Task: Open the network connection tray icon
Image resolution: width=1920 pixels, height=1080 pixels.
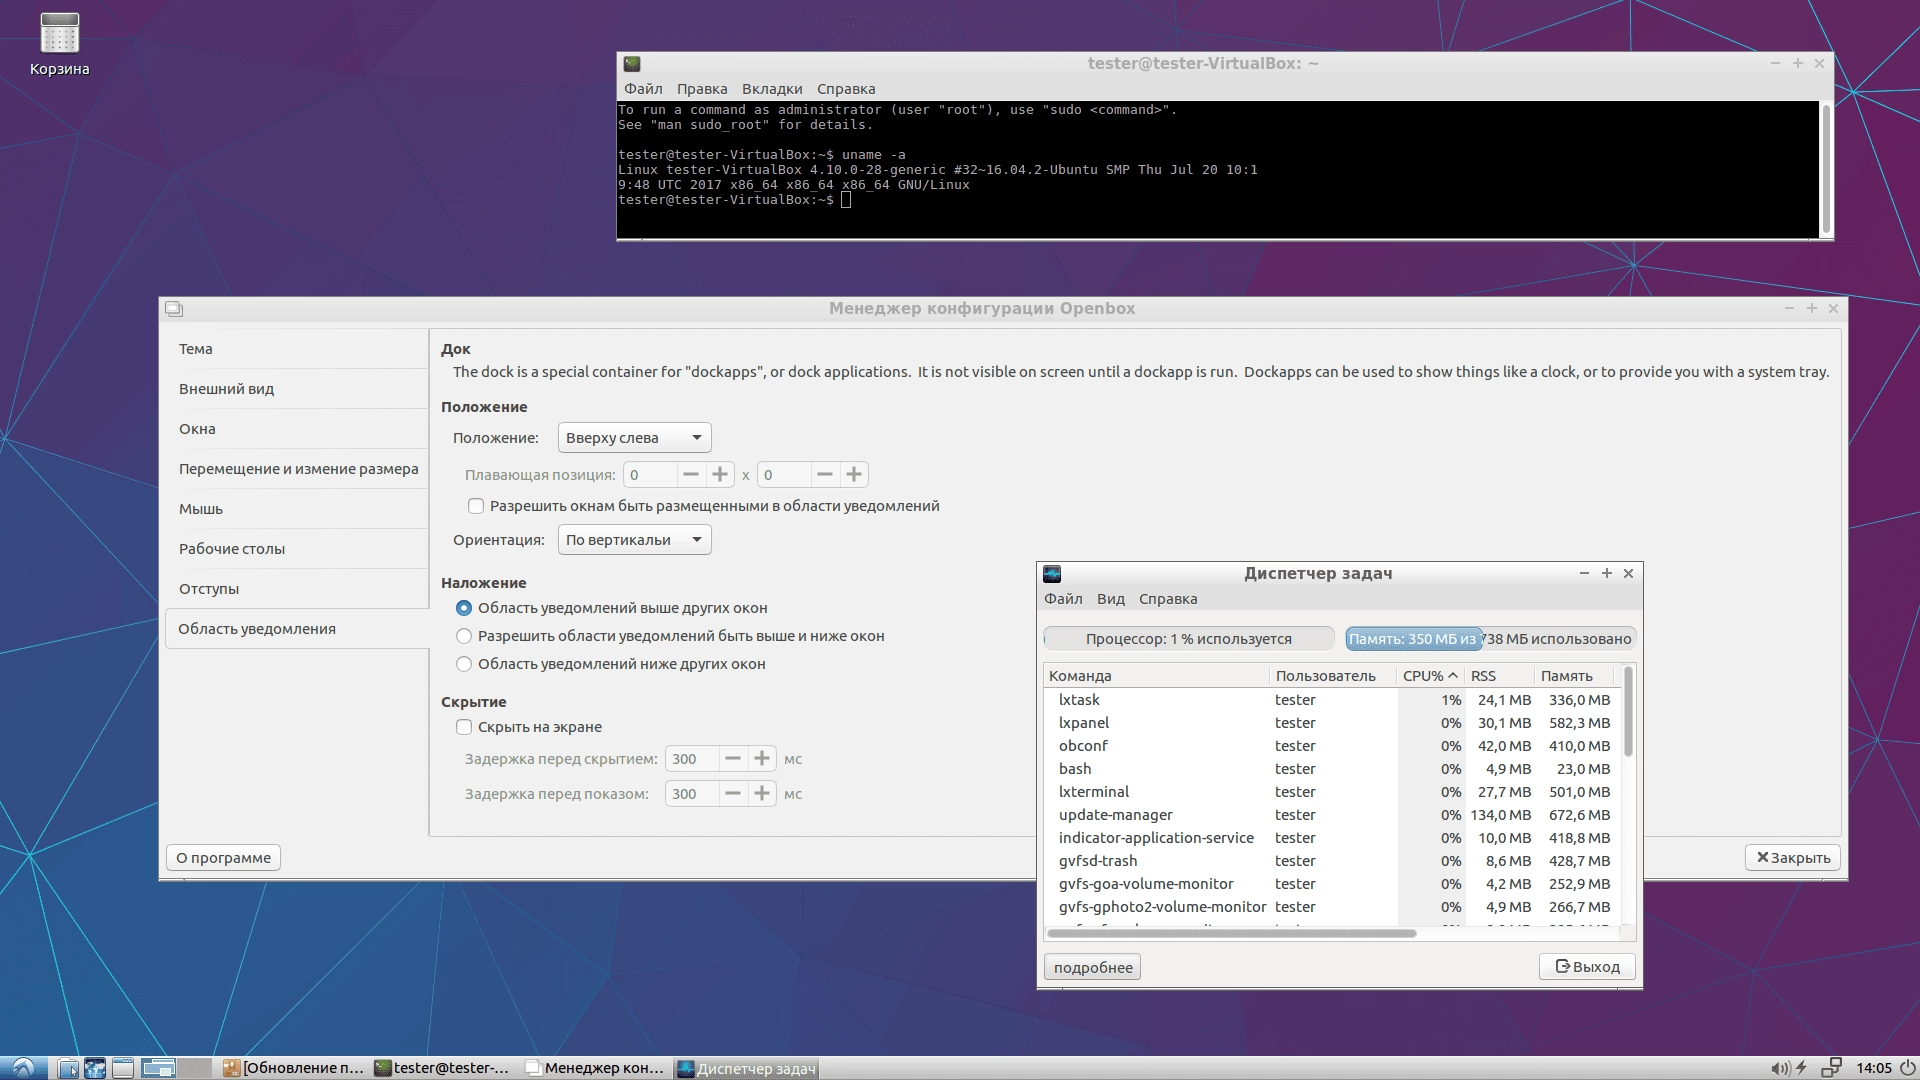Action: click(1831, 1068)
